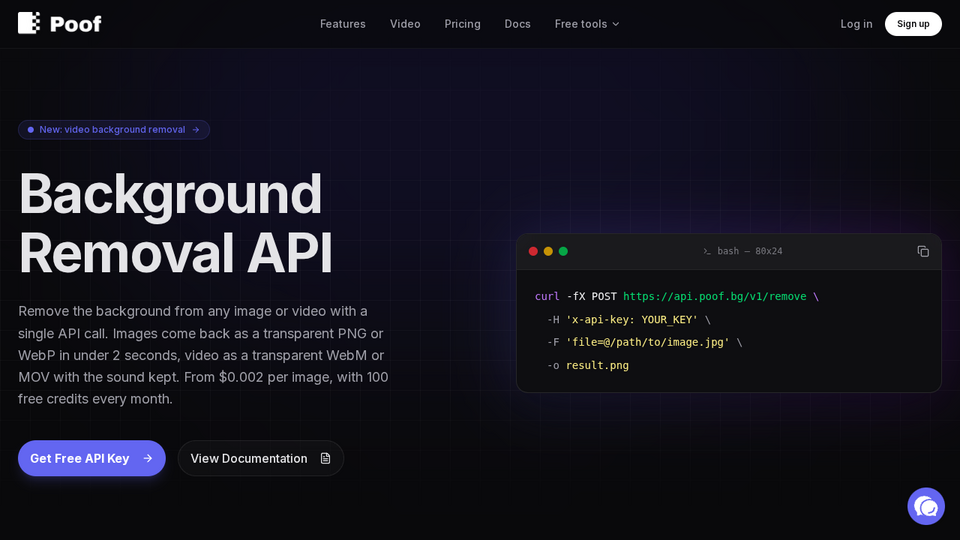
Task: Copy the curl command with the copy icon
Action: click(x=923, y=252)
